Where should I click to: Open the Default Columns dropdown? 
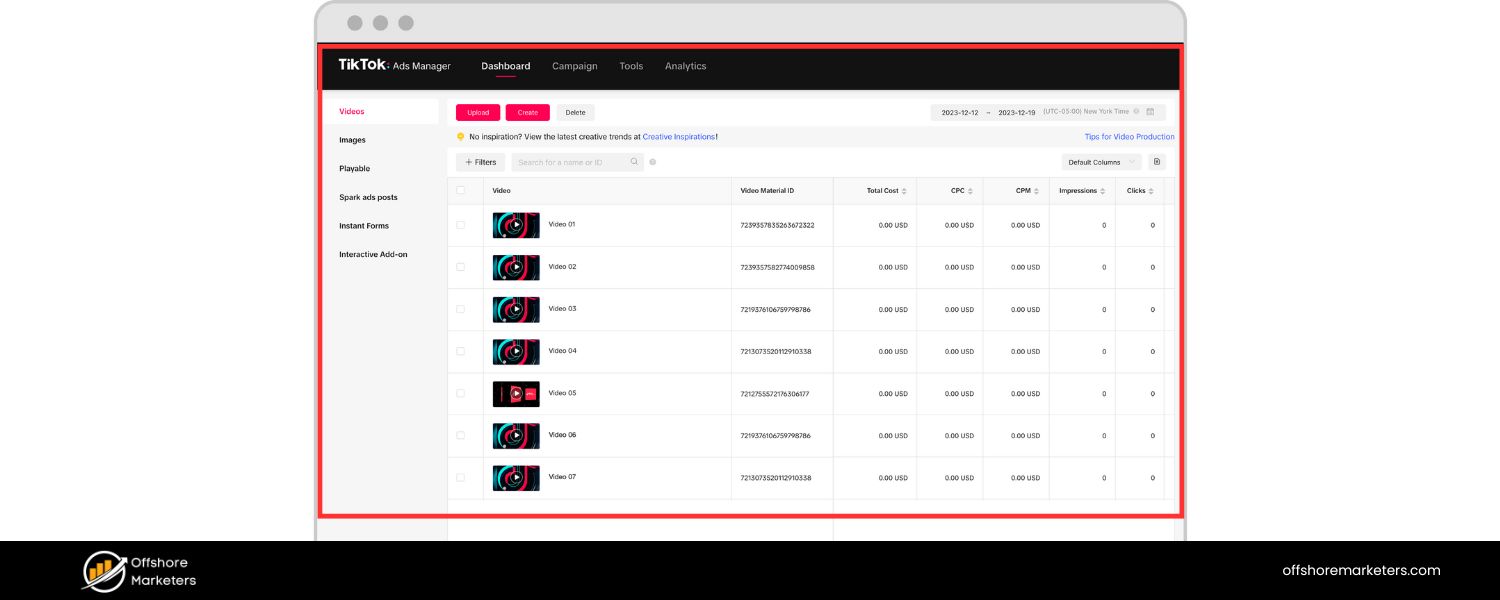pyautogui.click(x=1101, y=162)
